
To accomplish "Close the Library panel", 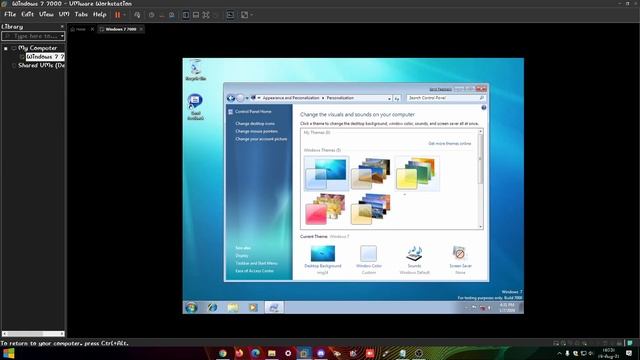I will [62, 27].
